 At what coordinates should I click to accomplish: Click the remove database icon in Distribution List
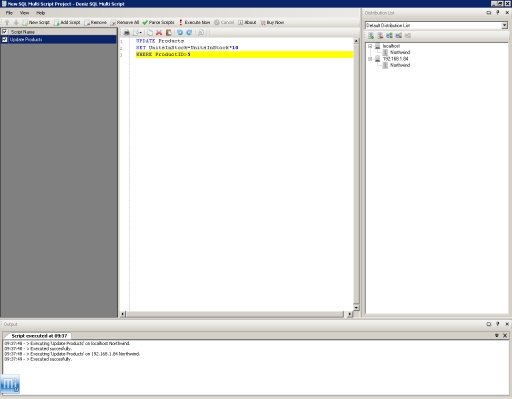click(399, 36)
